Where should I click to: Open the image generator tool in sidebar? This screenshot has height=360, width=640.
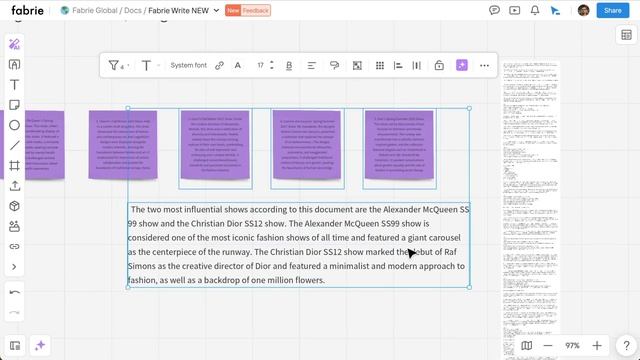tap(14, 226)
